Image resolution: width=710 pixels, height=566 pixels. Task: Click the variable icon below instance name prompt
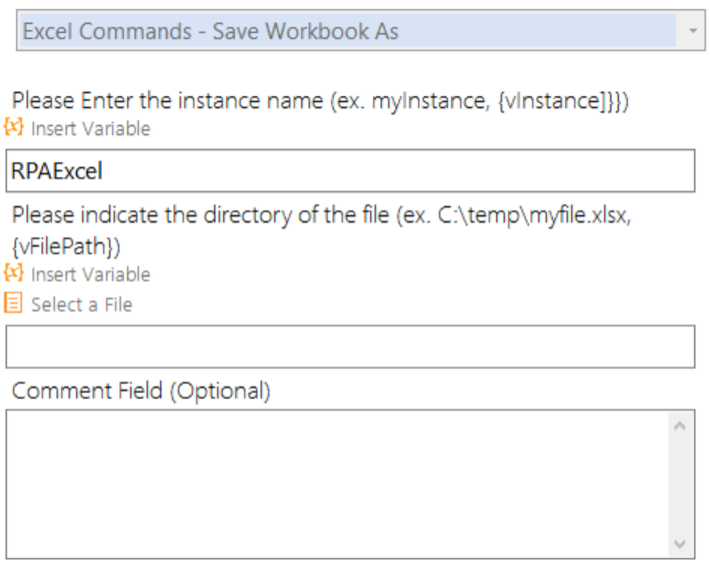click(14, 127)
